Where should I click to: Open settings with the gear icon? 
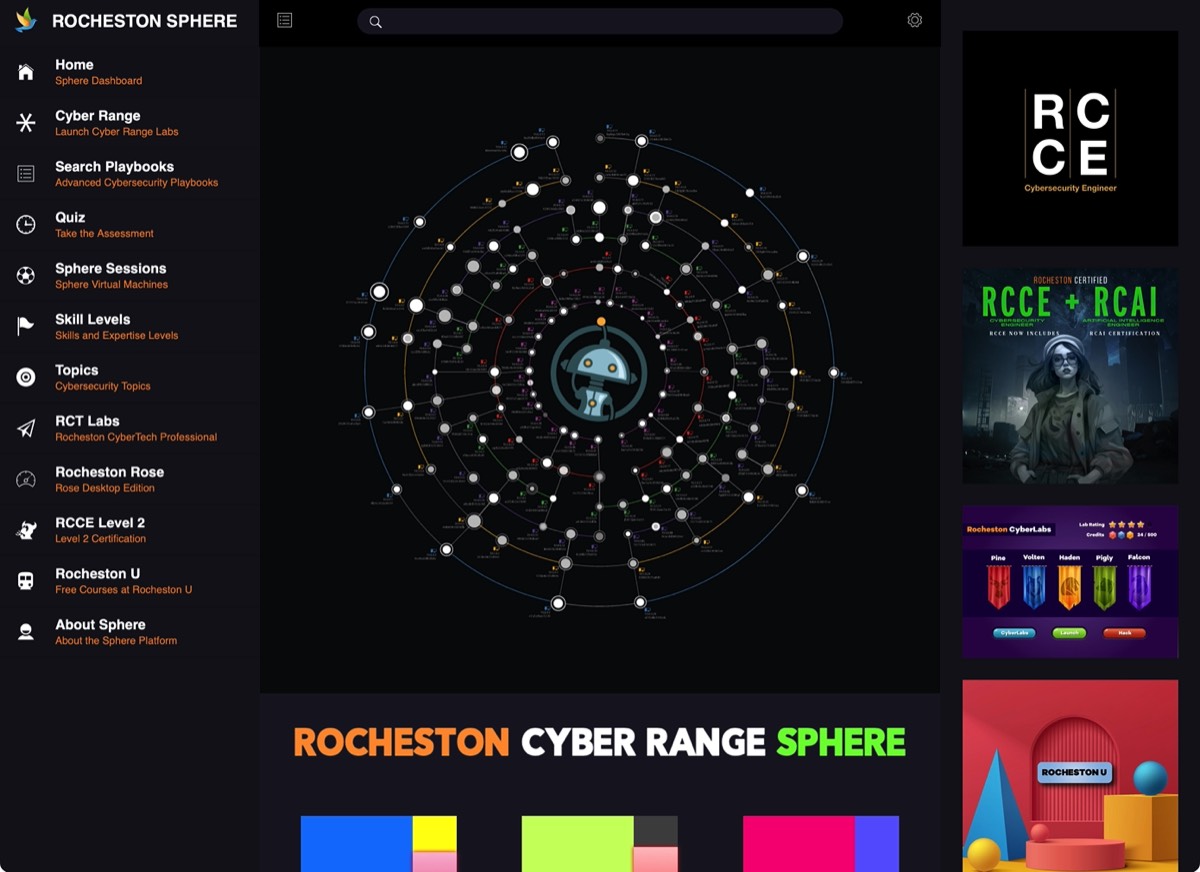point(914,20)
